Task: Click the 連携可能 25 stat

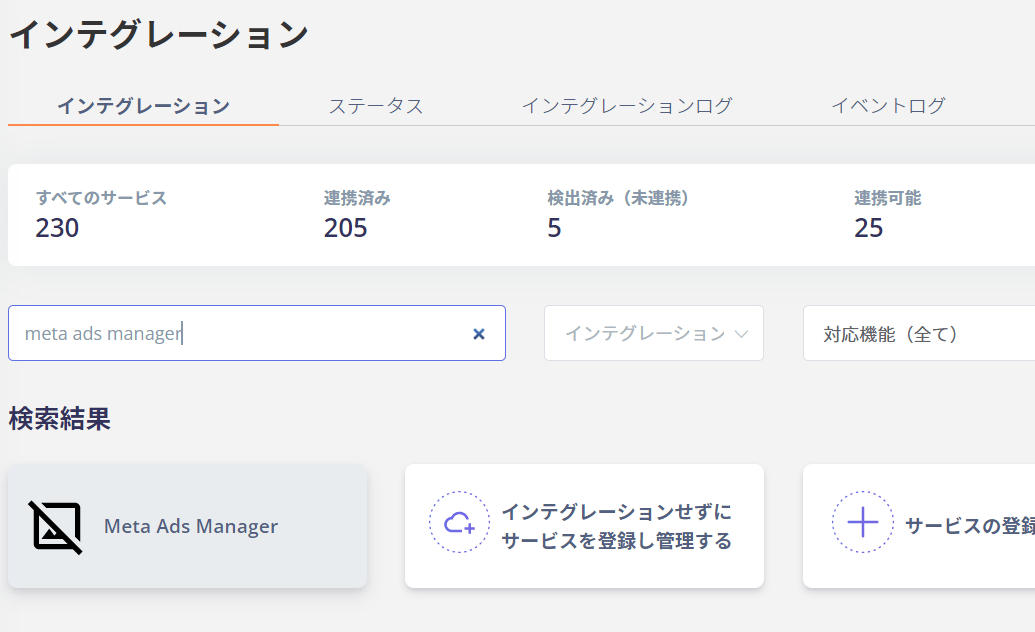Action: 887,215
